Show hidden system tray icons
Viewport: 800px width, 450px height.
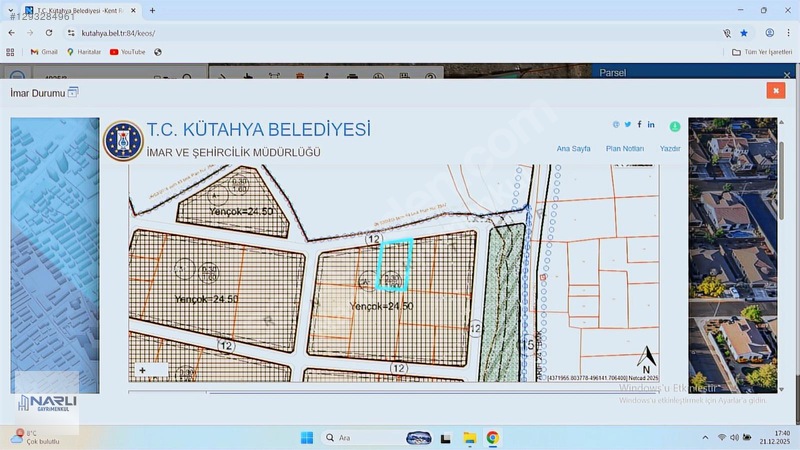click(705, 438)
